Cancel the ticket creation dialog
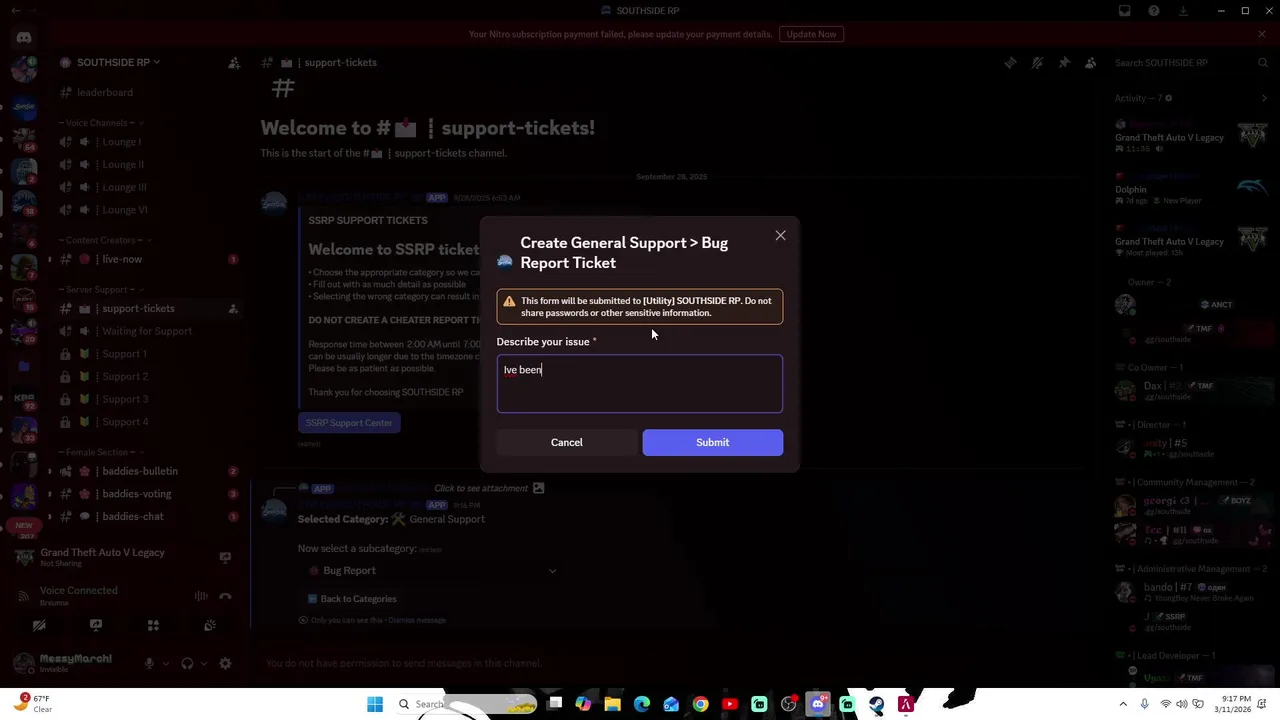The width and height of the screenshot is (1280, 720). (566, 442)
